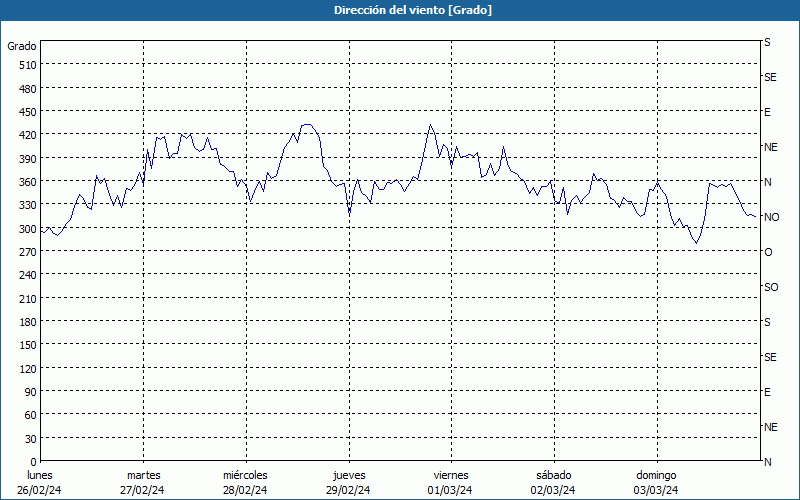Pick the 390 tick label on the left axis
Viewport: 800px width, 500px height.
(x=28, y=159)
